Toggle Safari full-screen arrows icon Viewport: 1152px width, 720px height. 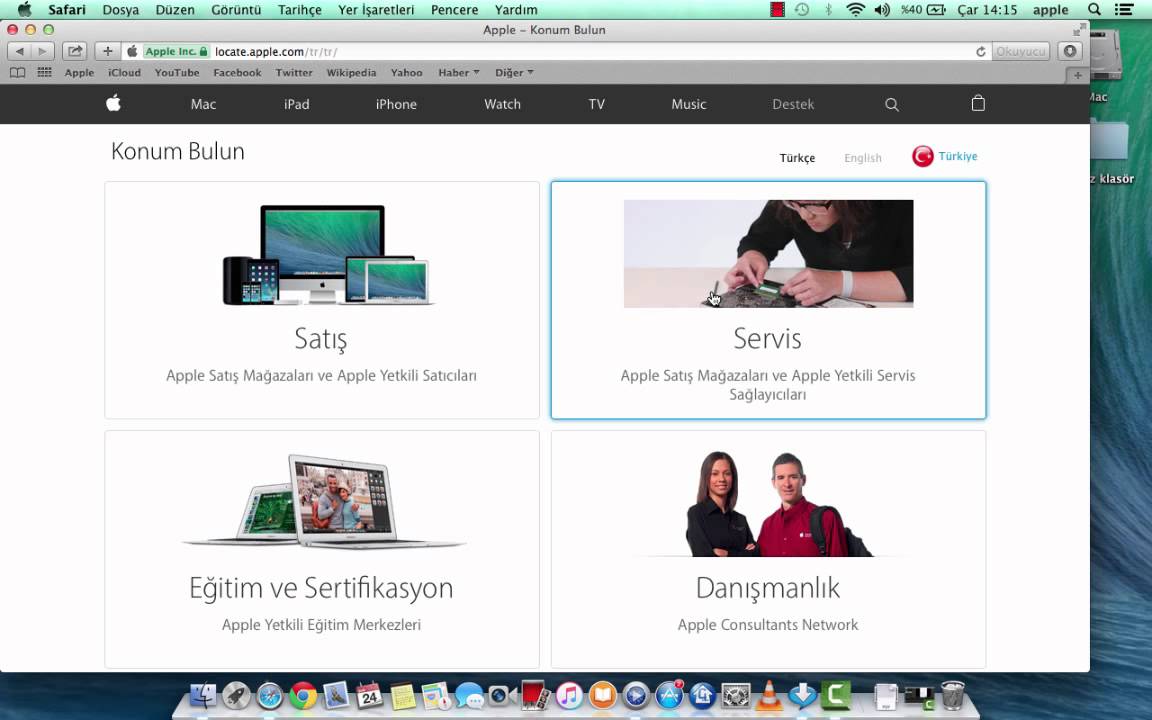(x=1079, y=29)
